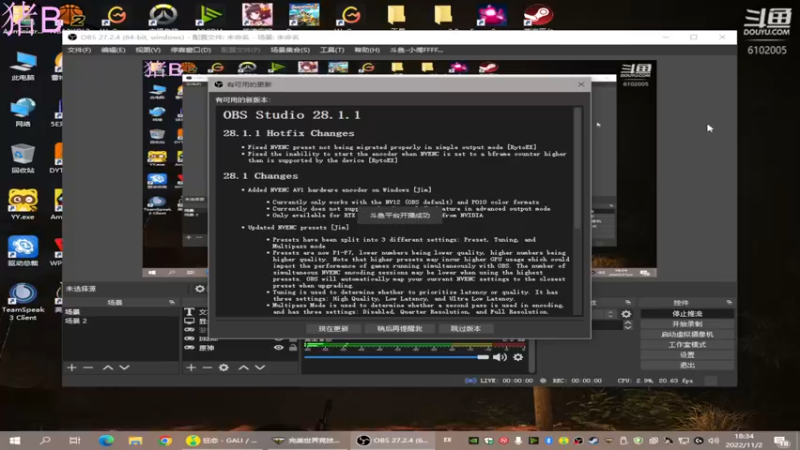Toggle the lock on the 原神 source
800x450 pixels.
tap(293, 348)
